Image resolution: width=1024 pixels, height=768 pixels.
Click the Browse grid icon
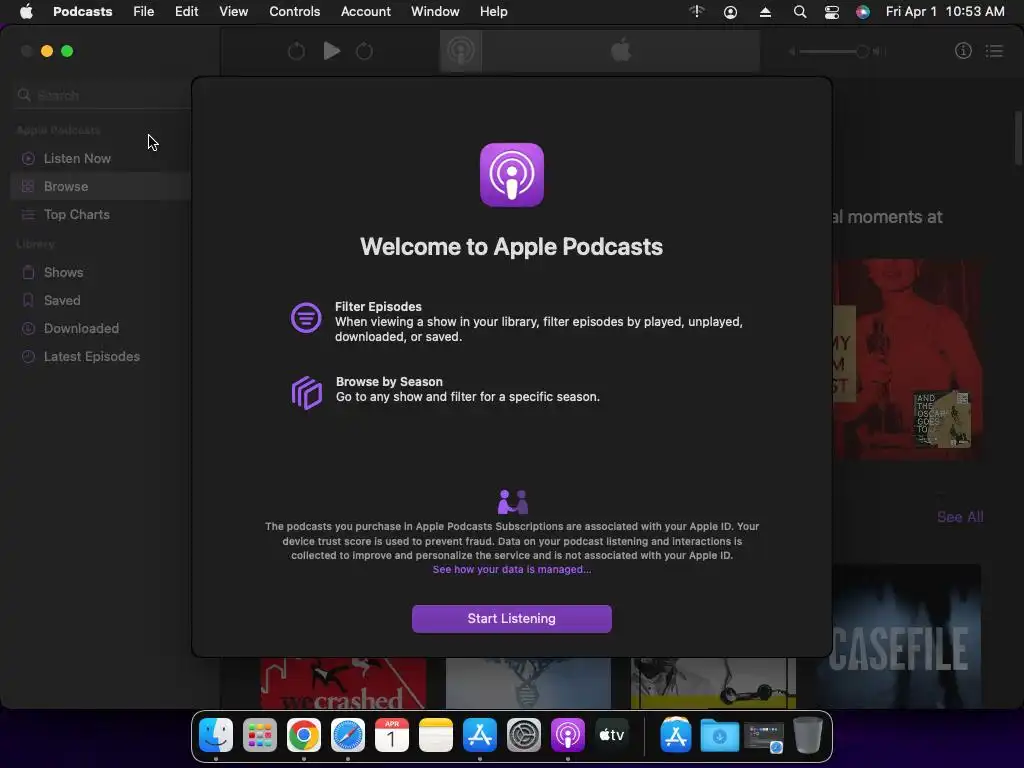coord(28,187)
